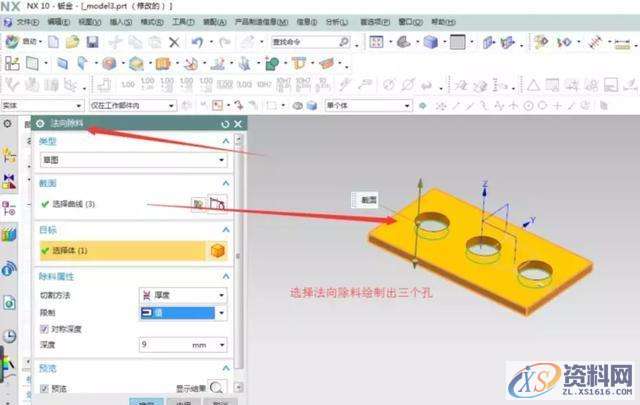Open the 实体 selection filter dropdown
Viewport: 640px width, 405px height.
42,106
